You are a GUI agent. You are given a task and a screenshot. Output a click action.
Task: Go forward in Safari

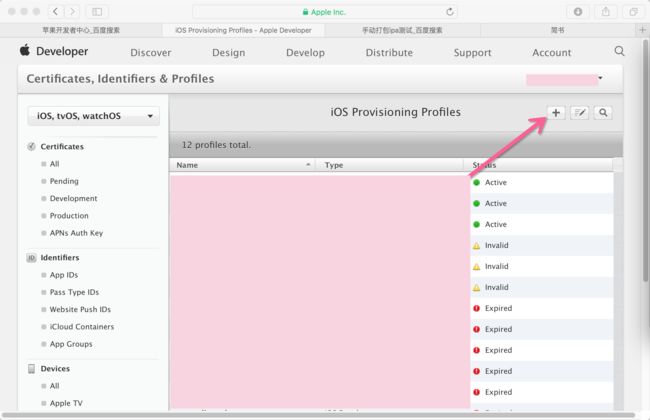[73, 12]
